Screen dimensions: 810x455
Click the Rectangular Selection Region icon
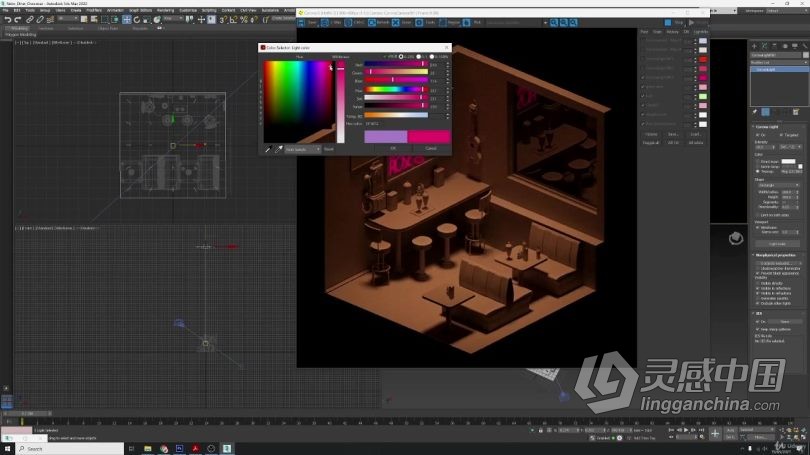point(105,20)
